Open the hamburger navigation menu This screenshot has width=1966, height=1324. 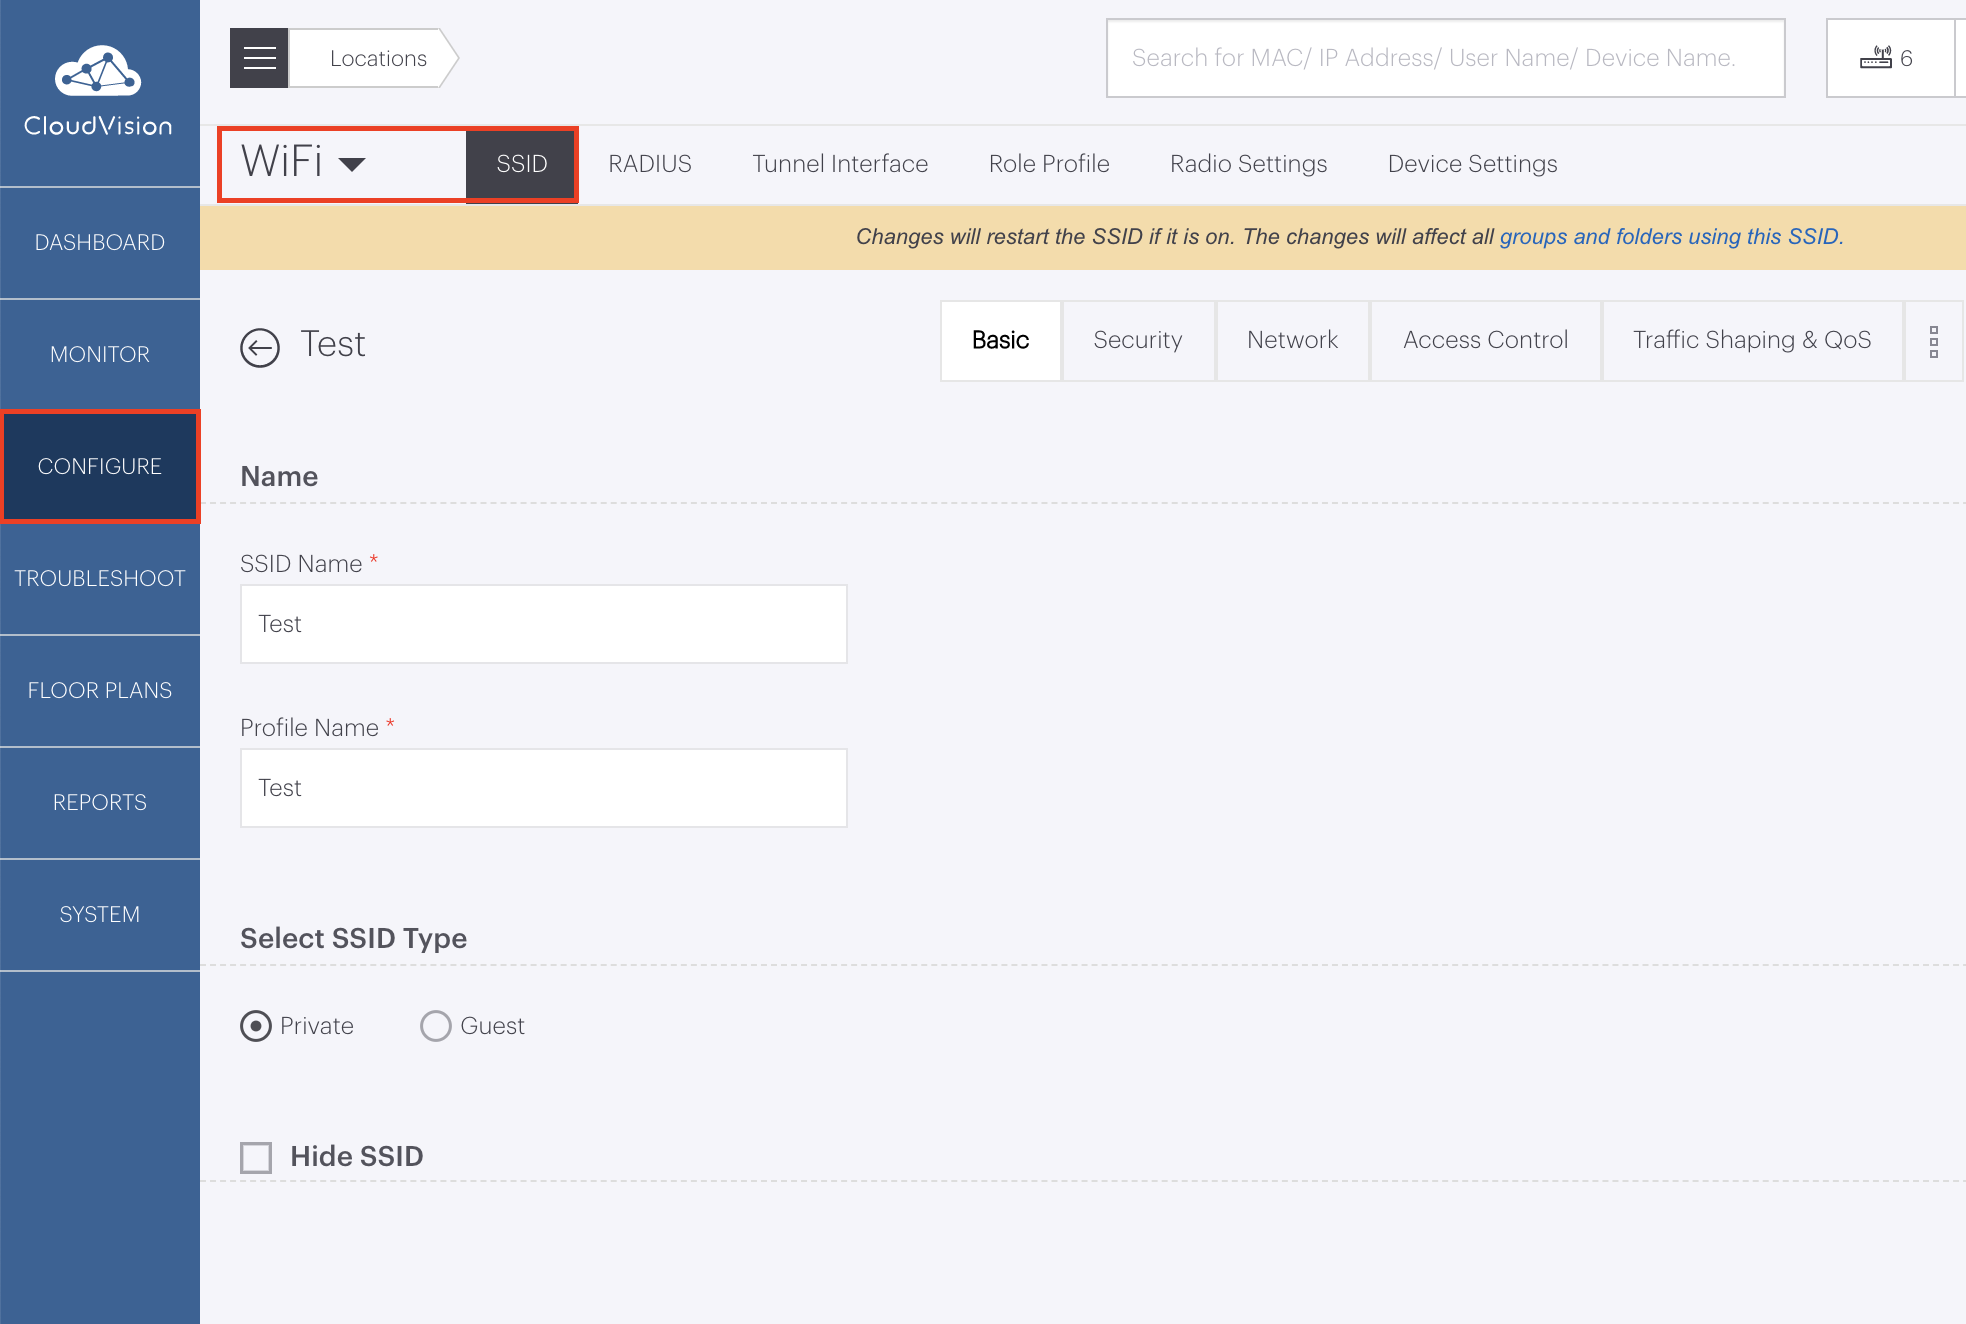click(258, 57)
